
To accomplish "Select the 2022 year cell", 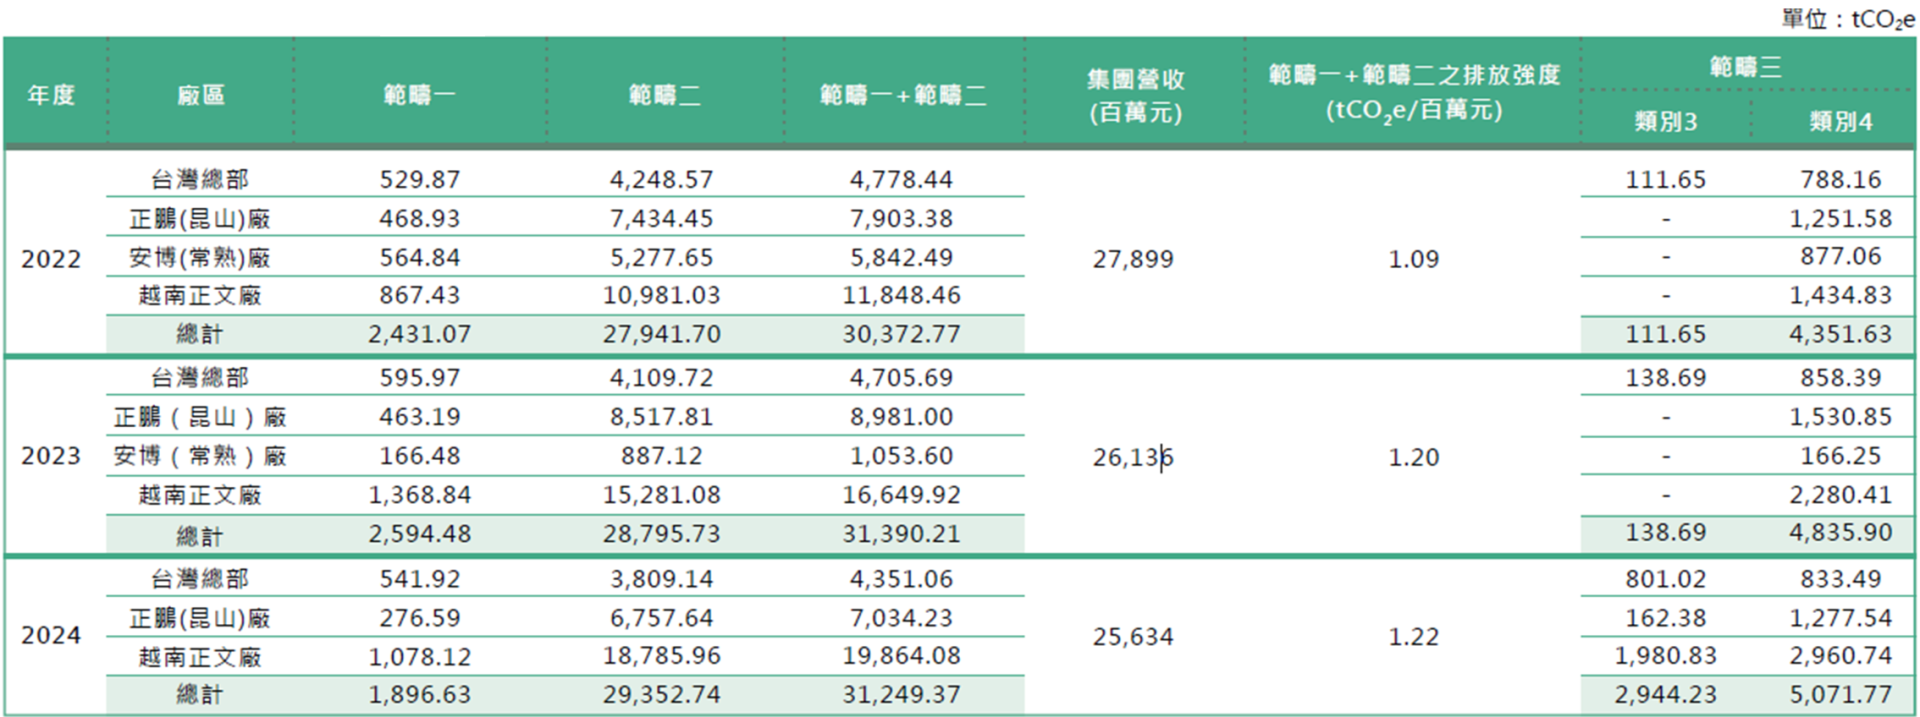I will [x=51, y=259].
